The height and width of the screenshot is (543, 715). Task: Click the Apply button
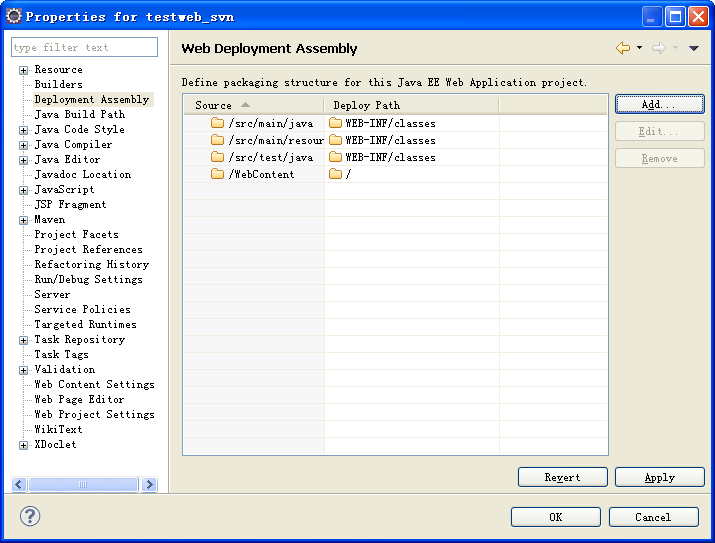click(x=659, y=477)
